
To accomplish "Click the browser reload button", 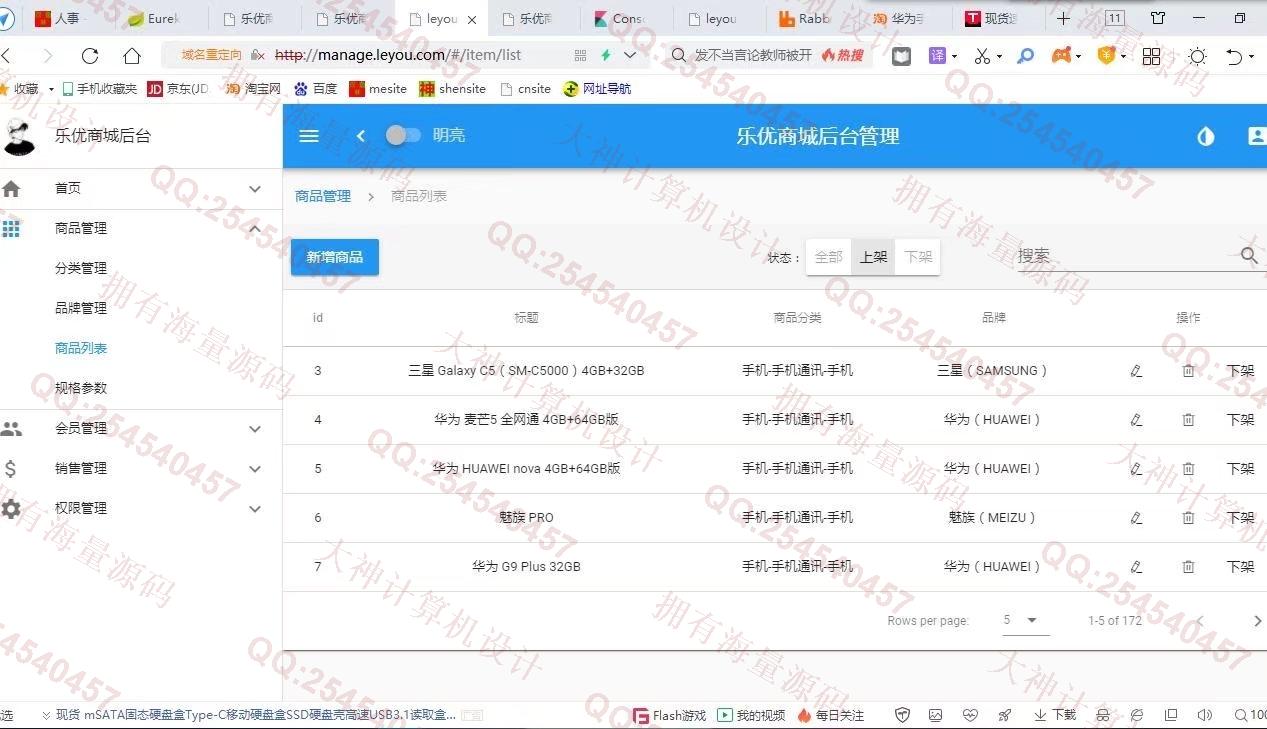I will [x=90, y=56].
